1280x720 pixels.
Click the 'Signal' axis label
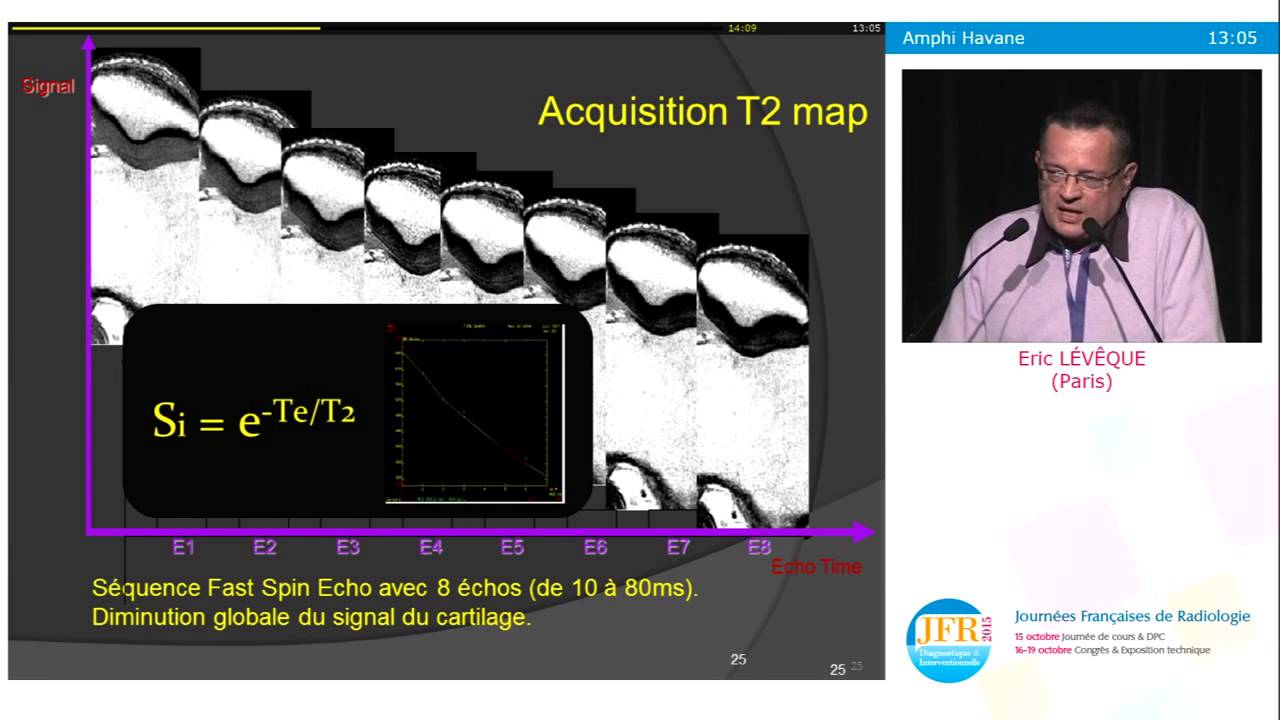(x=48, y=86)
